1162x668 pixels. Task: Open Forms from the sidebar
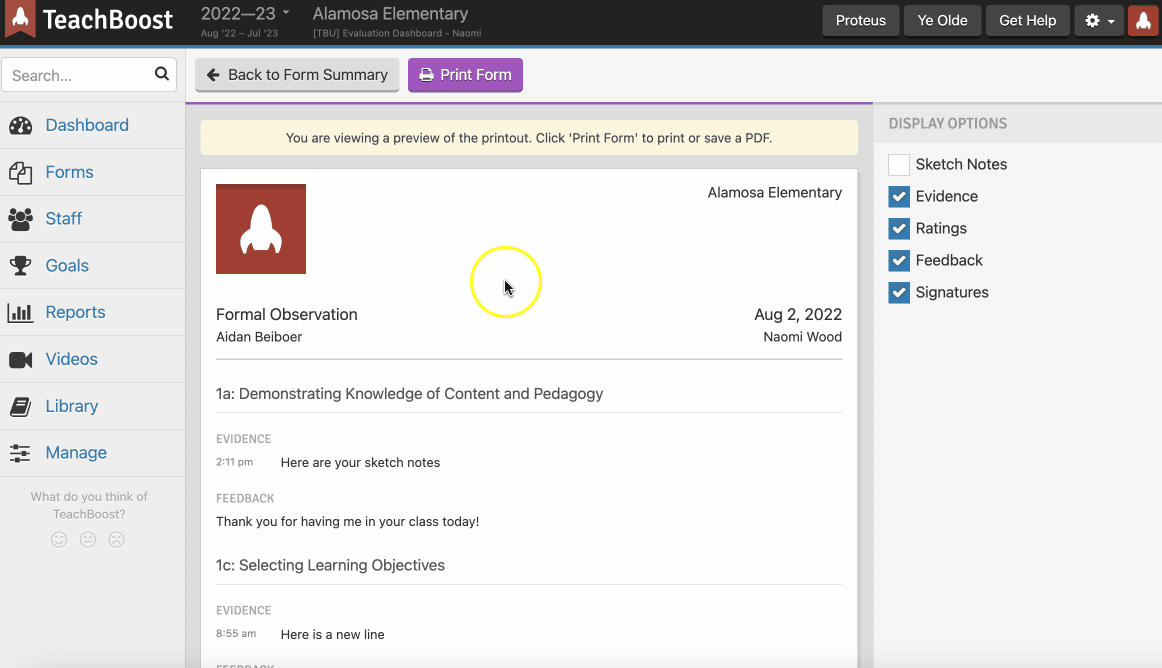point(70,172)
